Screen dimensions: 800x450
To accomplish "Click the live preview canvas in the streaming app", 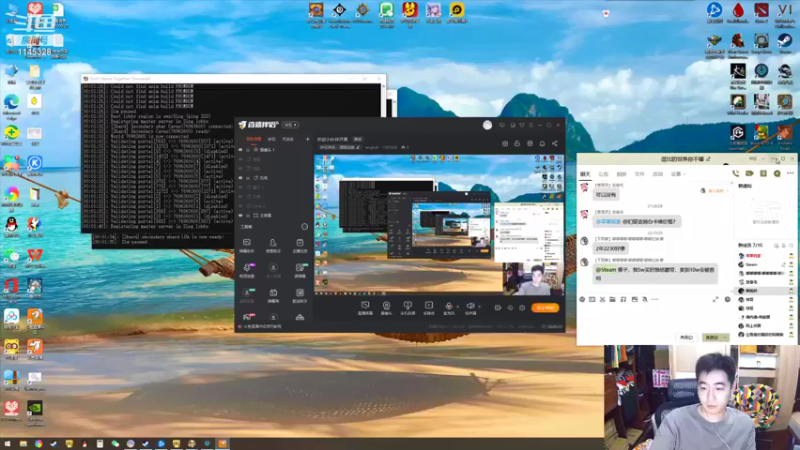I will 439,225.
